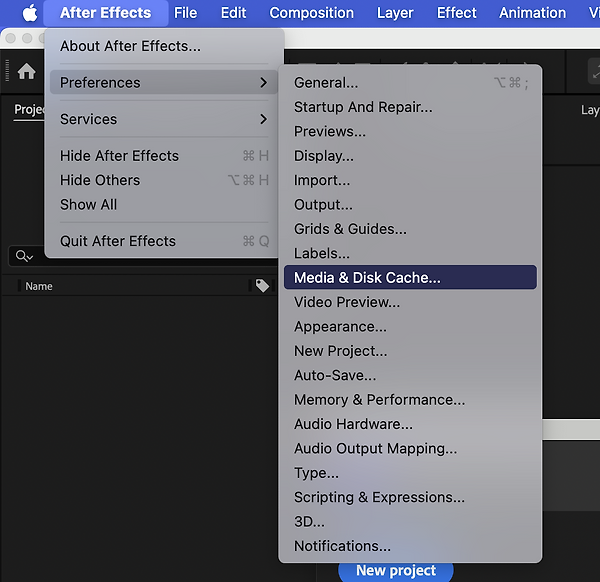This screenshot has width=600, height=582.
Task: Open the Apple menu logo
Action: [30, 13]
